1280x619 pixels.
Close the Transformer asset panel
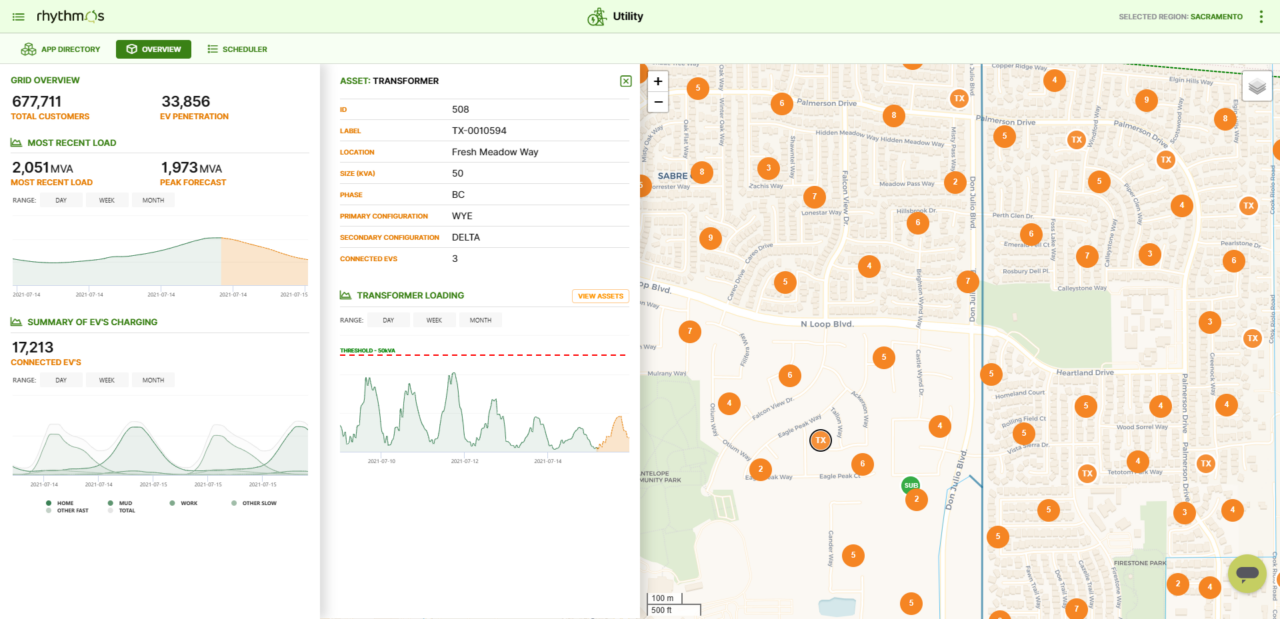click(625, 81)
